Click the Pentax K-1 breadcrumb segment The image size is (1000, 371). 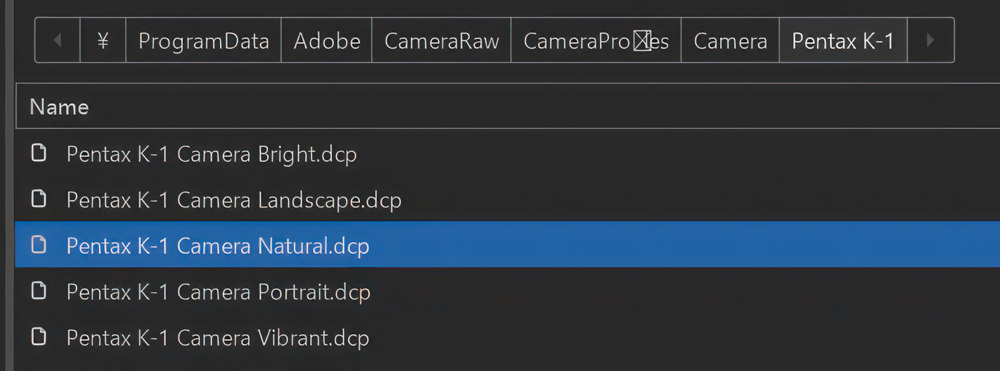[x=843, y=40]
